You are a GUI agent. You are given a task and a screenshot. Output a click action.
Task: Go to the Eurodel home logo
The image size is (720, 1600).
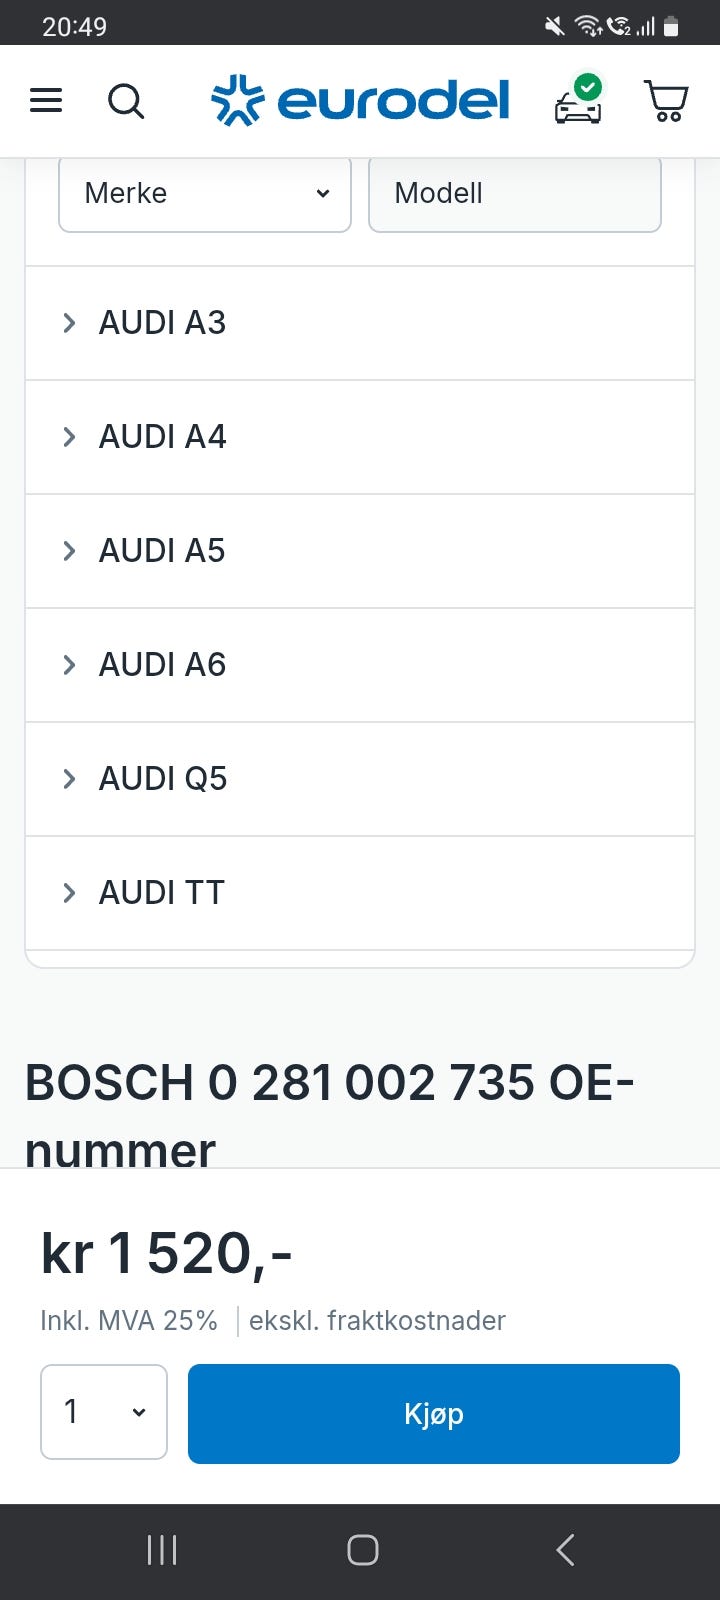360,101
